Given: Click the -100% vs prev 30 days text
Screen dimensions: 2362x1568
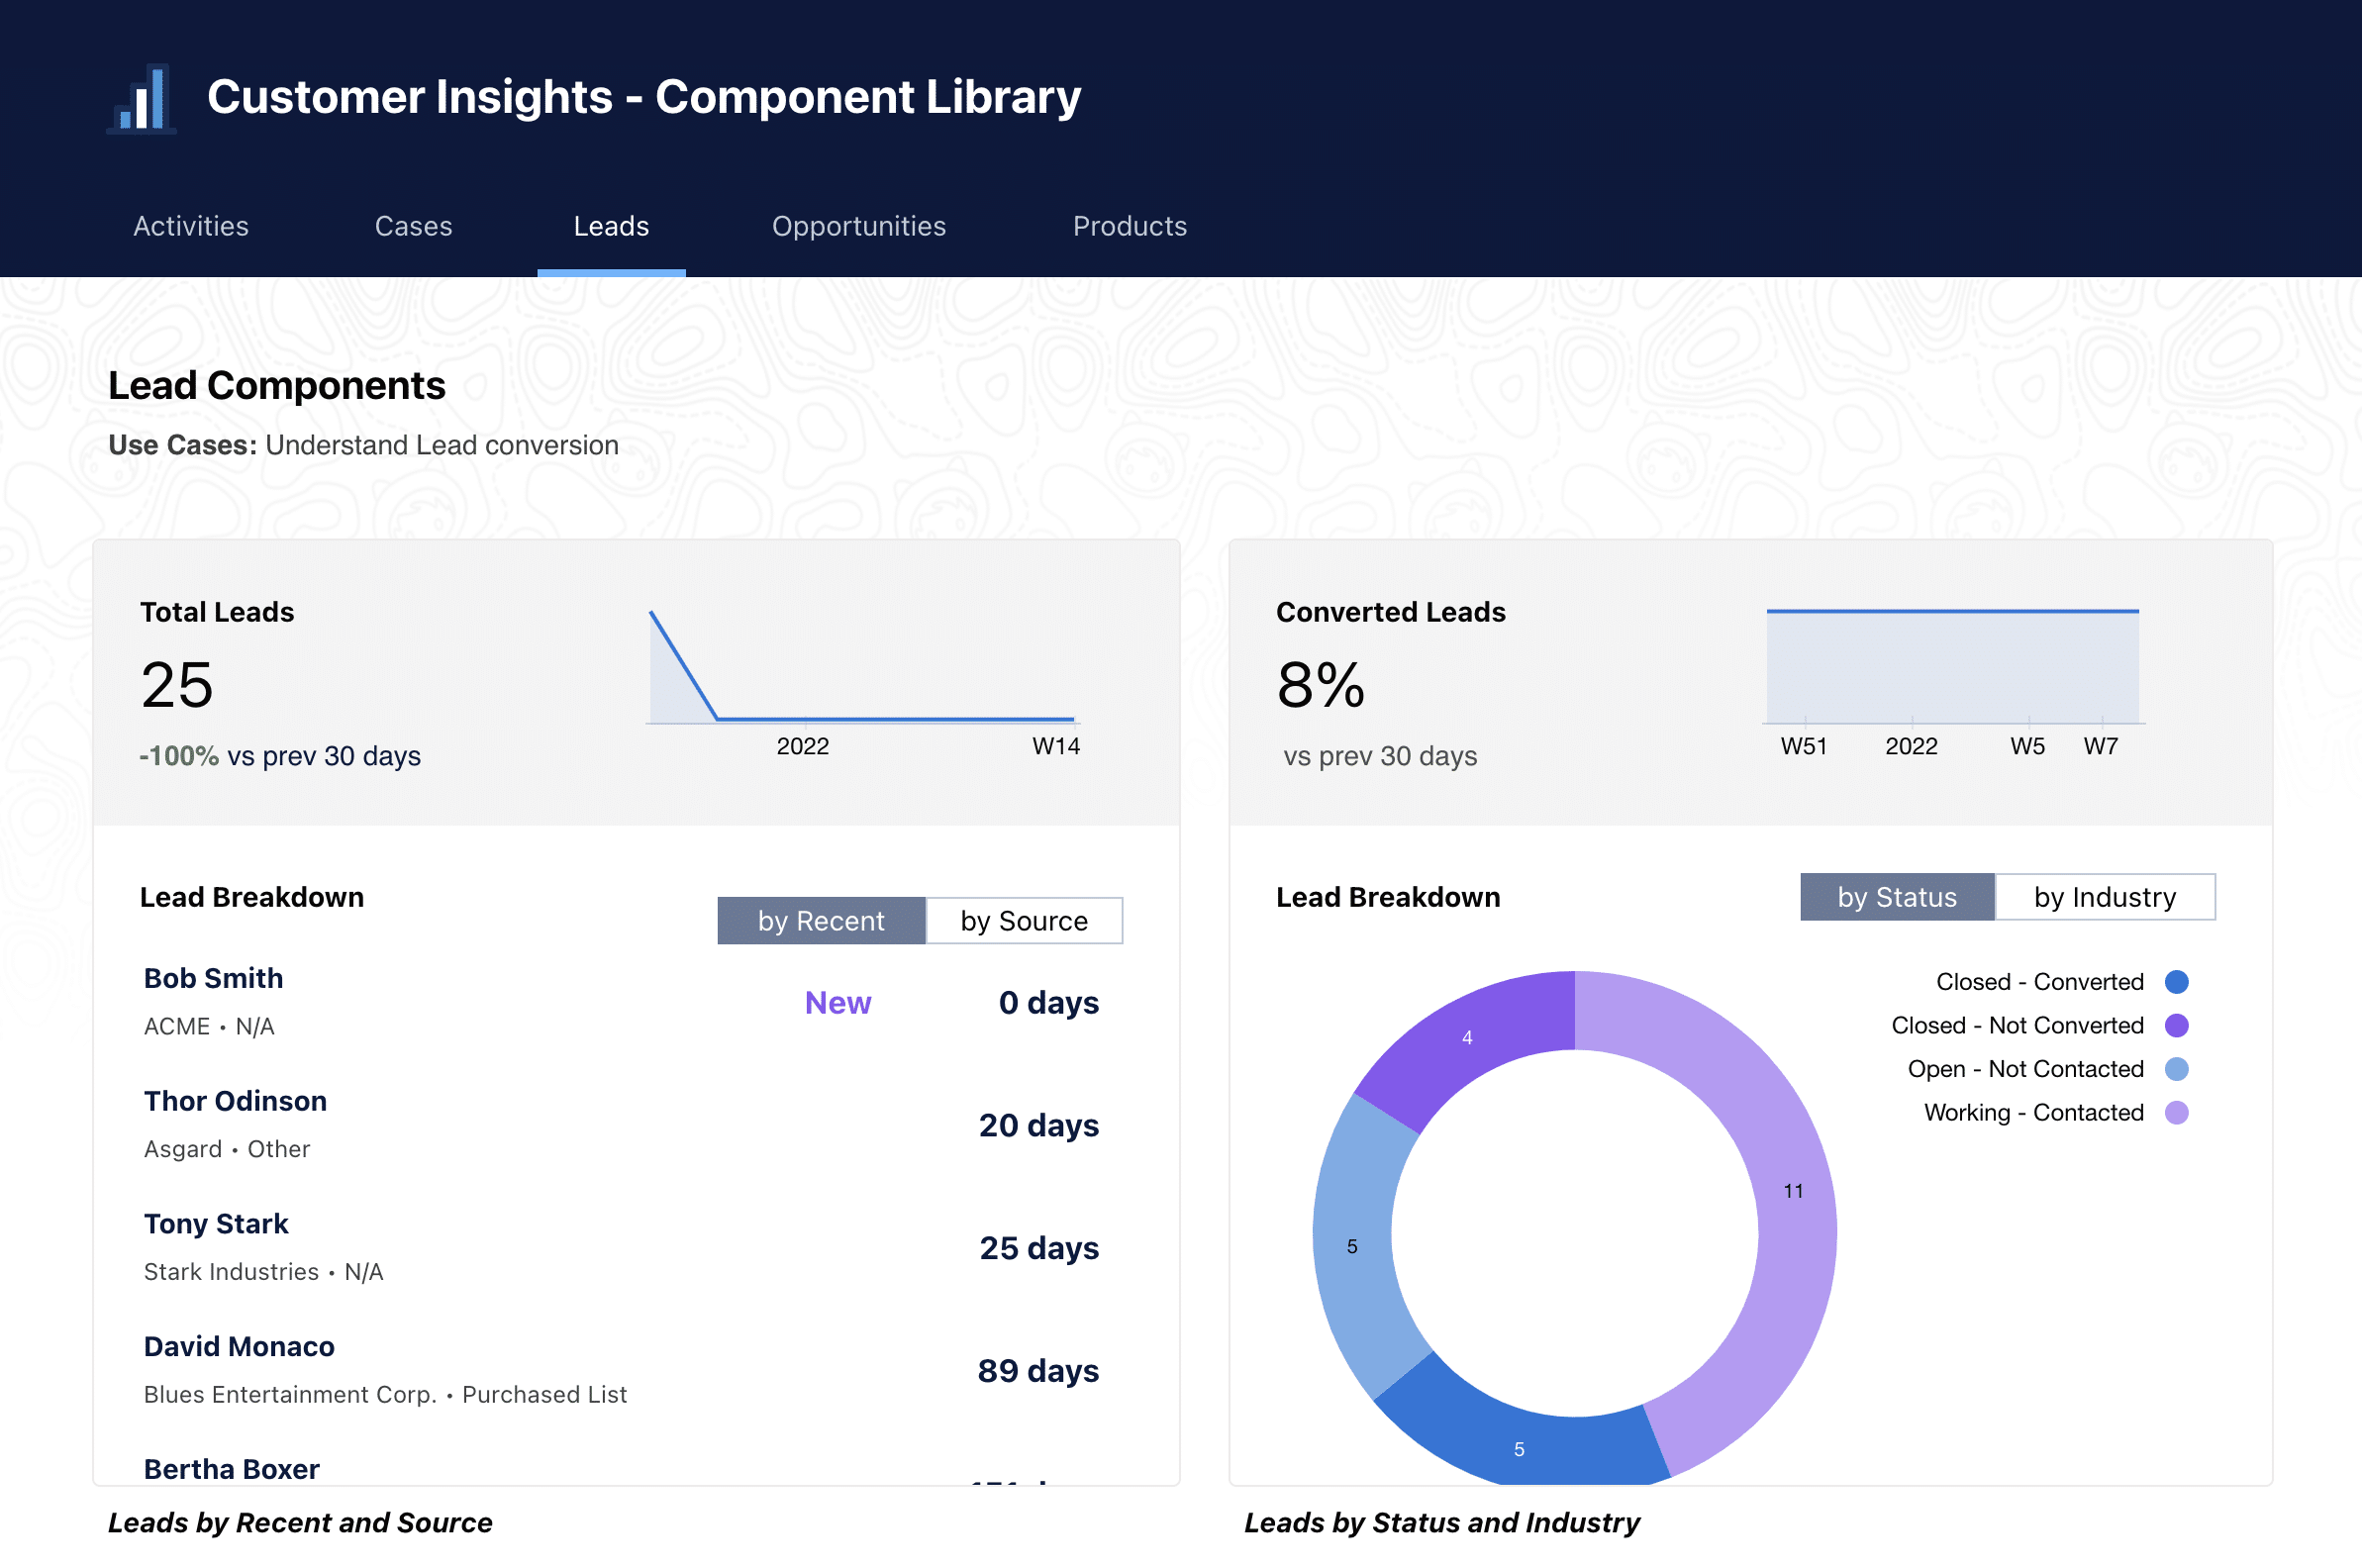Looking at the screenshot, I should pyautogui.click(x=280, y=756).
